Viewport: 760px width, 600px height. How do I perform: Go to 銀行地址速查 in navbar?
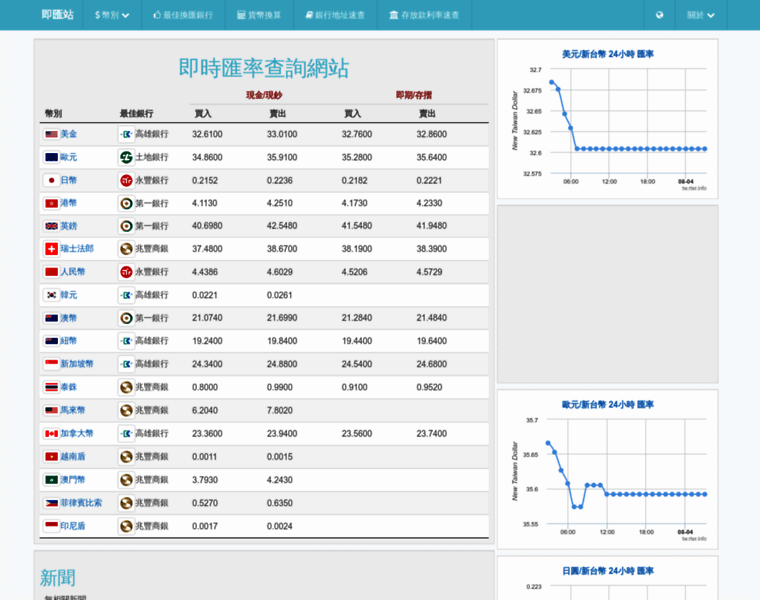pyautogui.click(x=335, y=15)
